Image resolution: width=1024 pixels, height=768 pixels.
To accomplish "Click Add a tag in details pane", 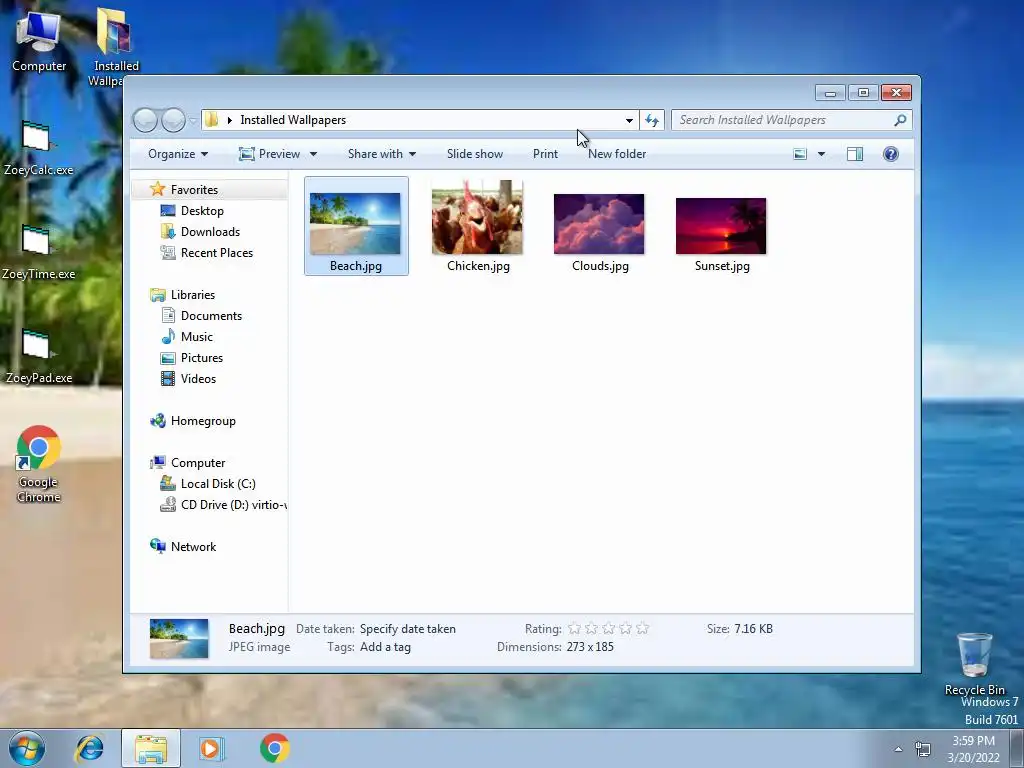I will [385, 647].
